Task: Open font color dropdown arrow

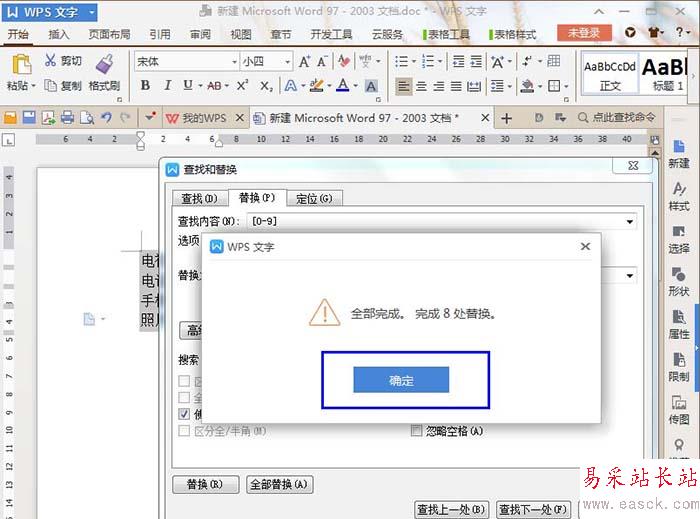Action: [x=356, y=86]
